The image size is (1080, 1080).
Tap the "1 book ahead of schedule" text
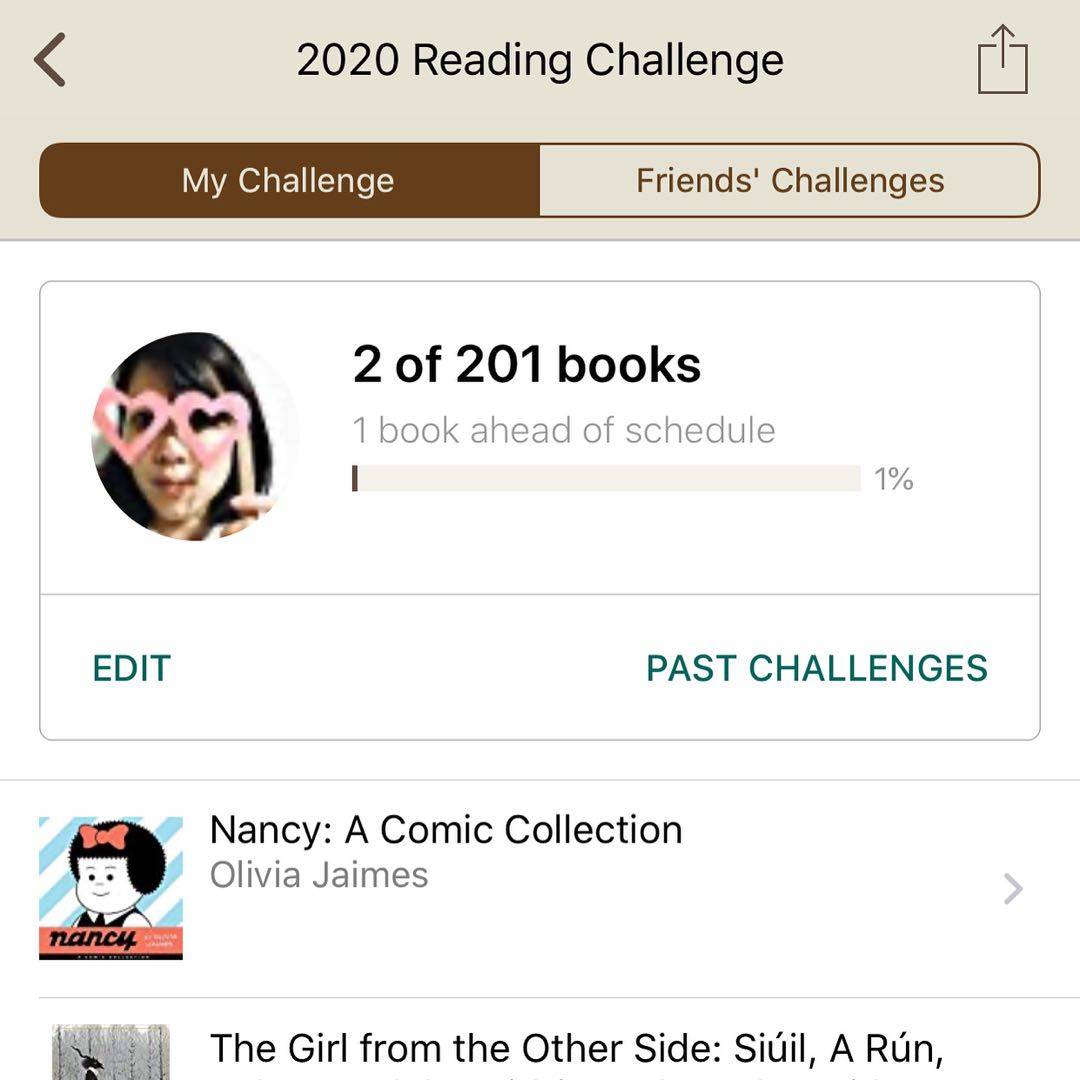(564, 431)
